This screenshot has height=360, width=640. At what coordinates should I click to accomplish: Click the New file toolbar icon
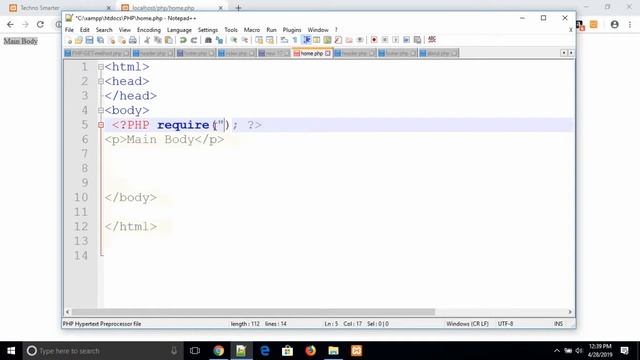(69, 40)
